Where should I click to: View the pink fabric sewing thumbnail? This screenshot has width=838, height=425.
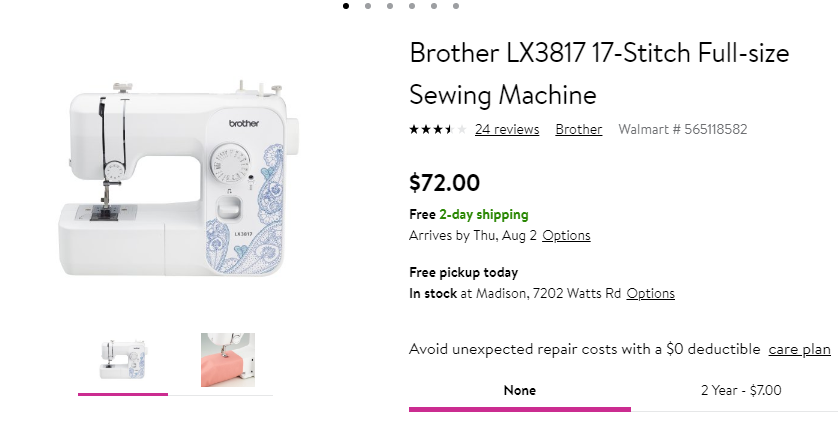[228, 360]
